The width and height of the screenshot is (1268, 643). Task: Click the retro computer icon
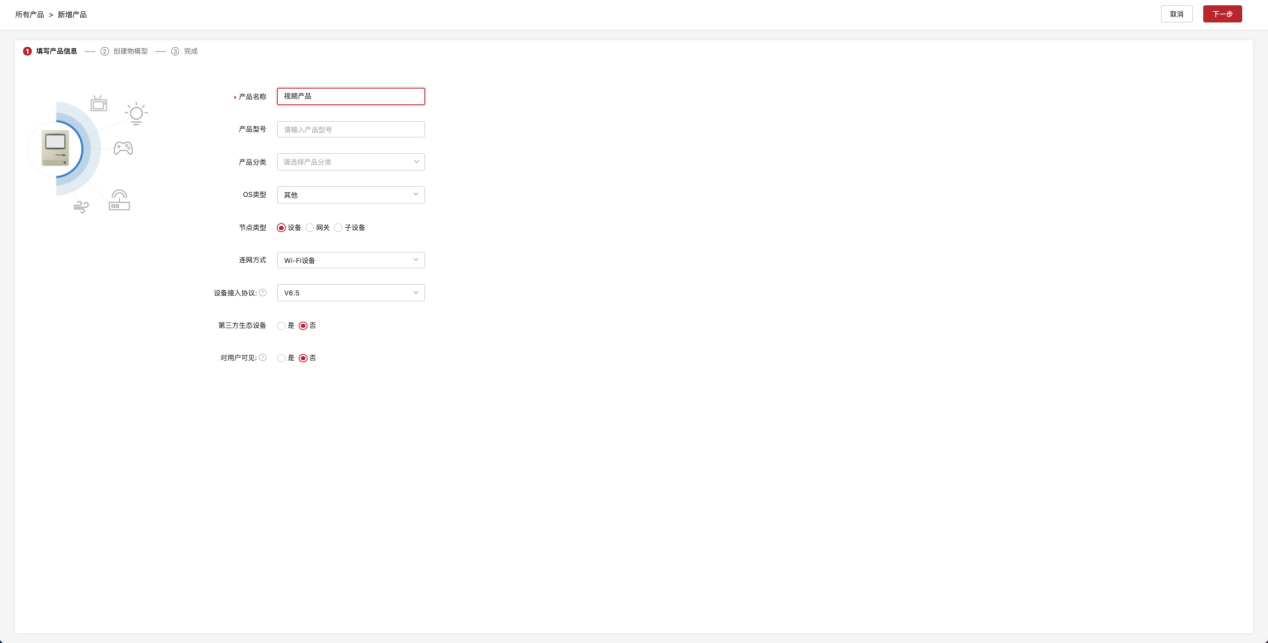(x=55, y=149)
